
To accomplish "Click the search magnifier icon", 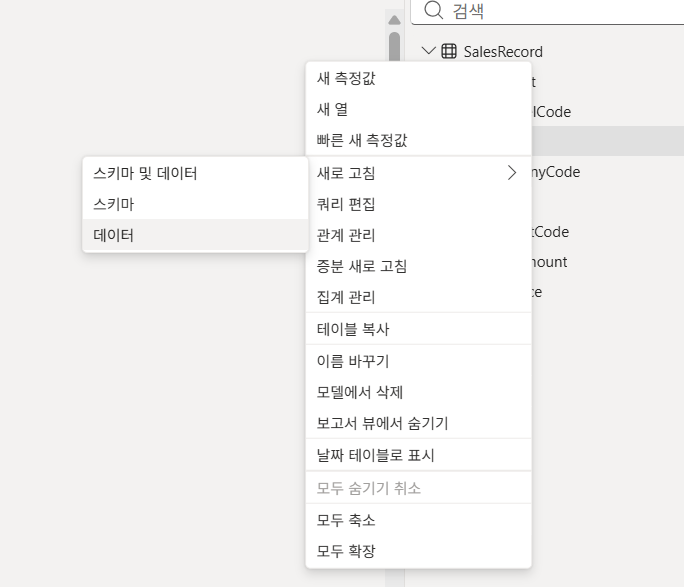I will click(433, 10).
